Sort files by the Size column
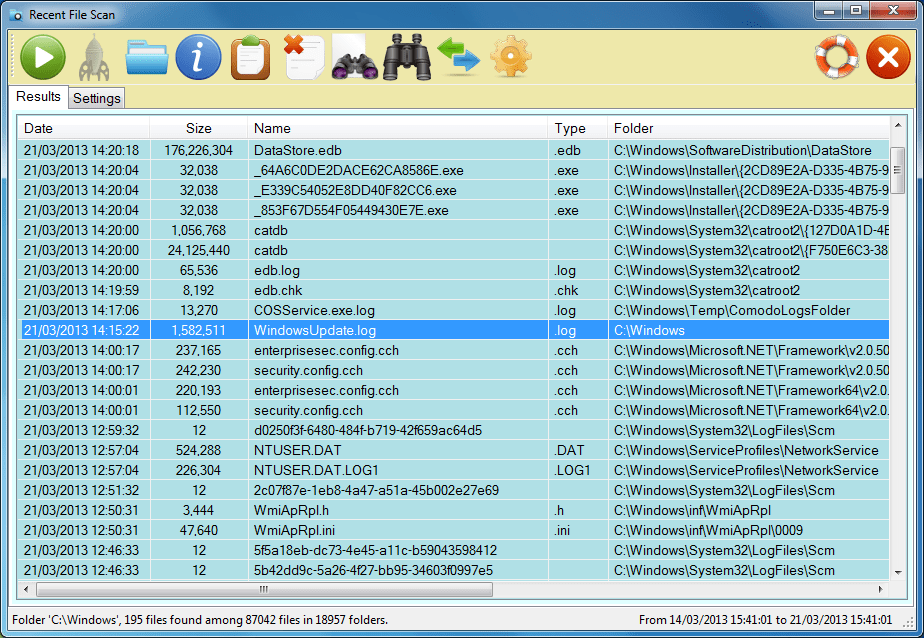 197,128
